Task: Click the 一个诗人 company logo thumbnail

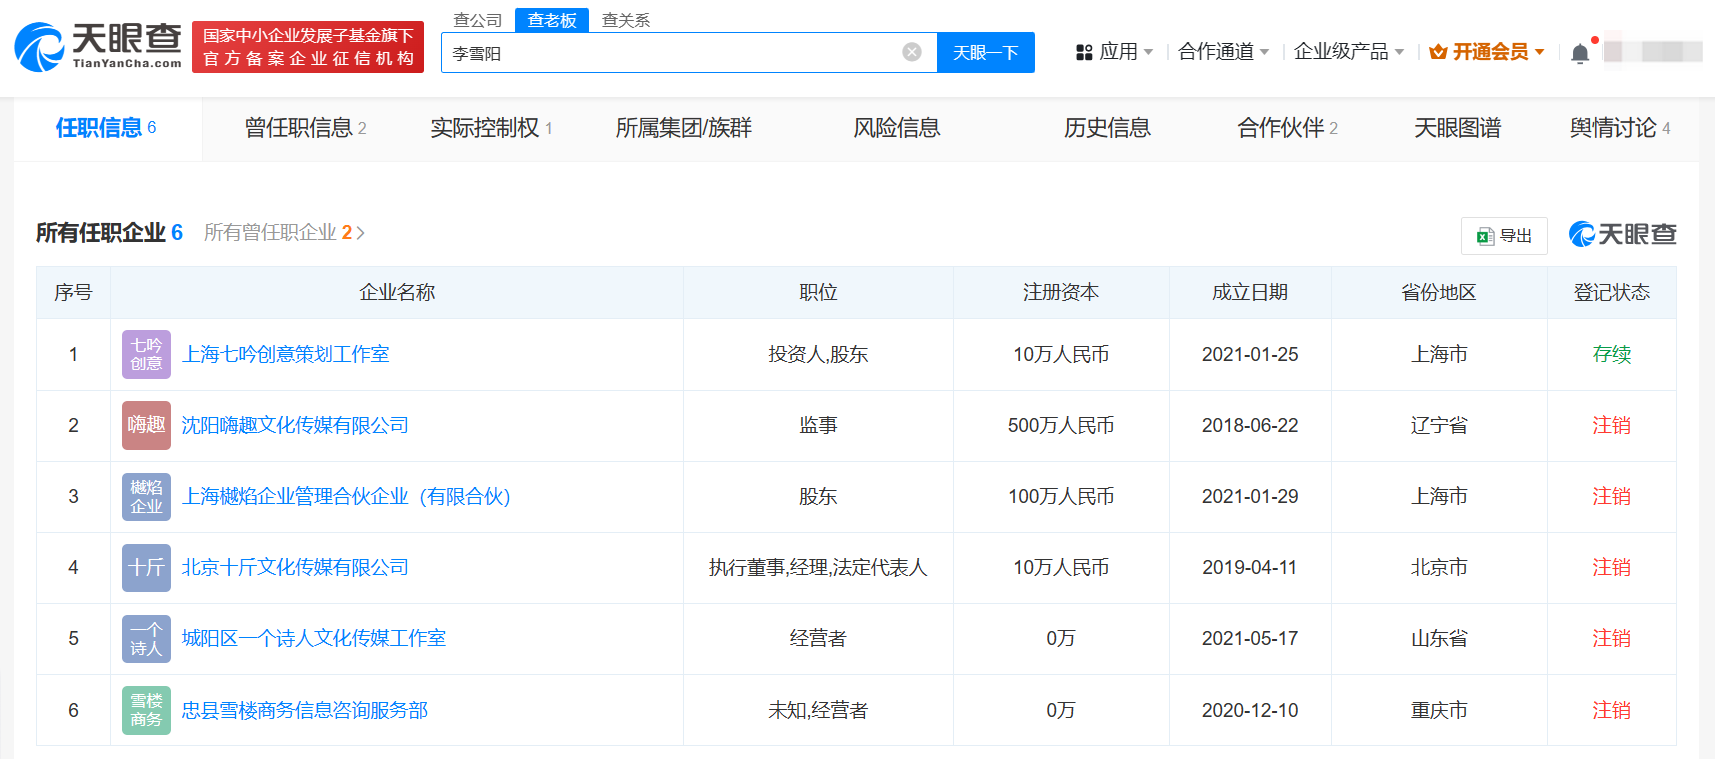Action: pyautogui.click(x=146, y=638)
